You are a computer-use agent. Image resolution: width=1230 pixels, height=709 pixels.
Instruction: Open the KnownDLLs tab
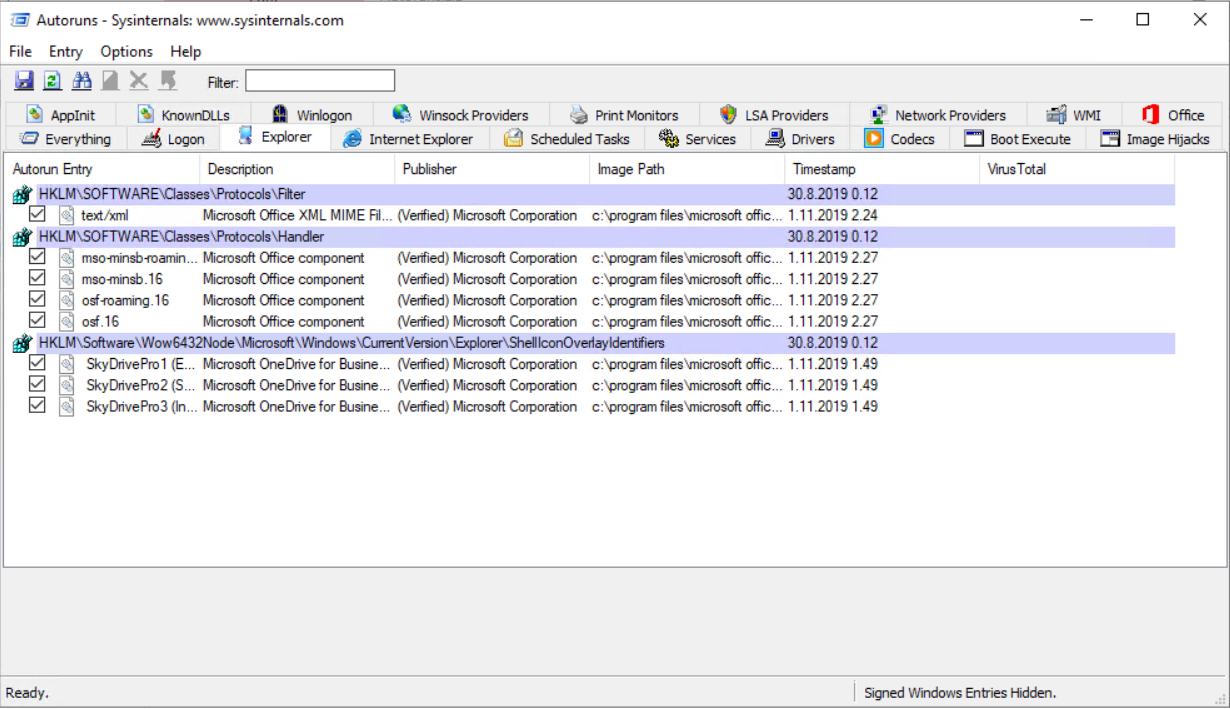click(183, 115)
